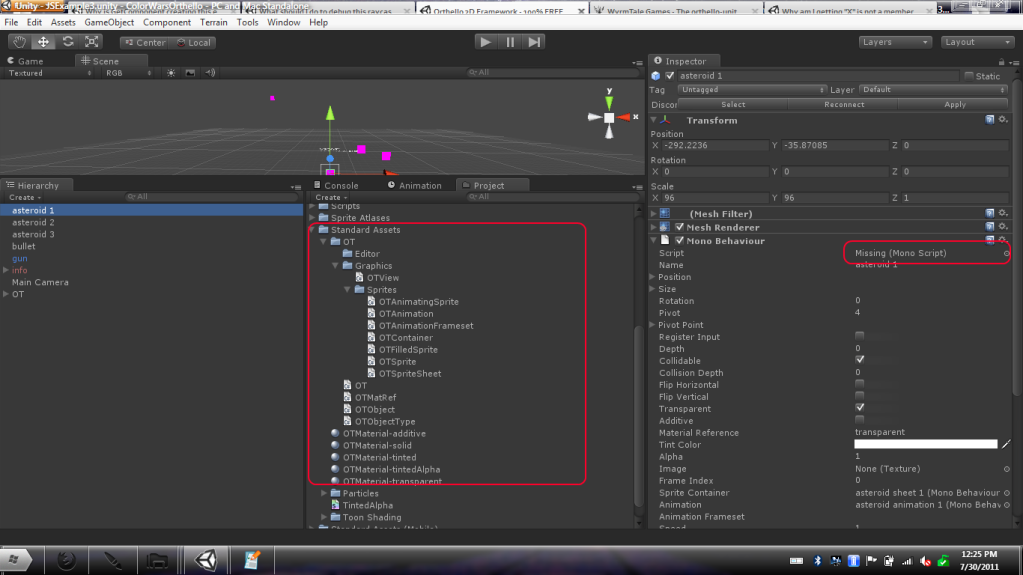Pick script via Missing Mono Script selector
The height and width of the screenshot is (575, 1023).
[x=1007, y=253]
